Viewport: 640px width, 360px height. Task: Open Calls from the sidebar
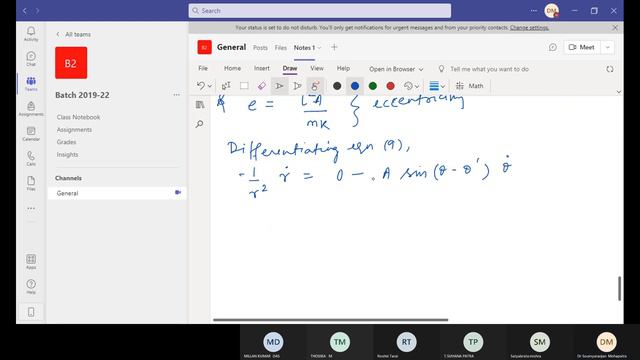(x=31, y=158)
